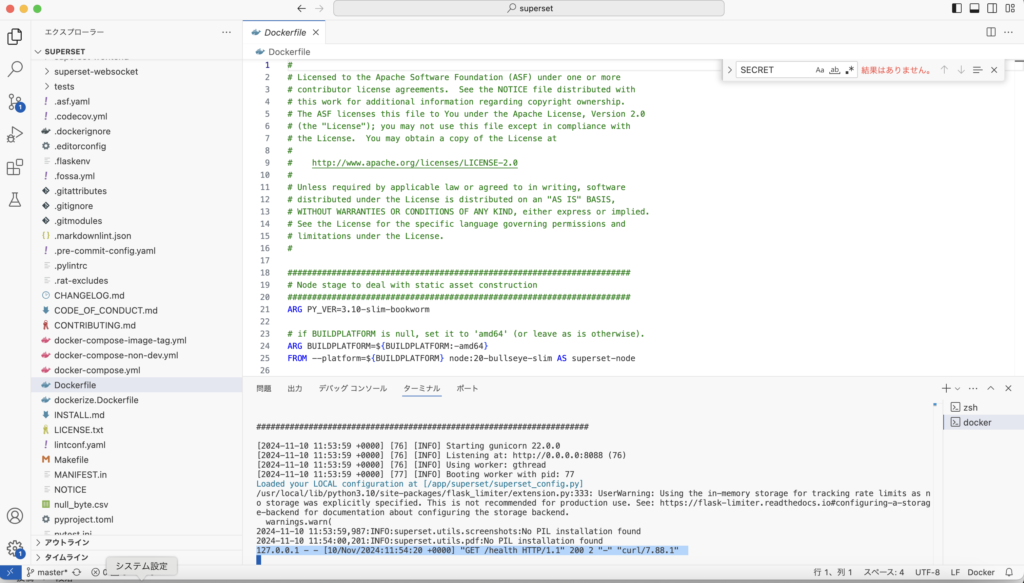Maximize the terminal panel size
This screenshot has width=1024, height=583.
pos(991,388)
